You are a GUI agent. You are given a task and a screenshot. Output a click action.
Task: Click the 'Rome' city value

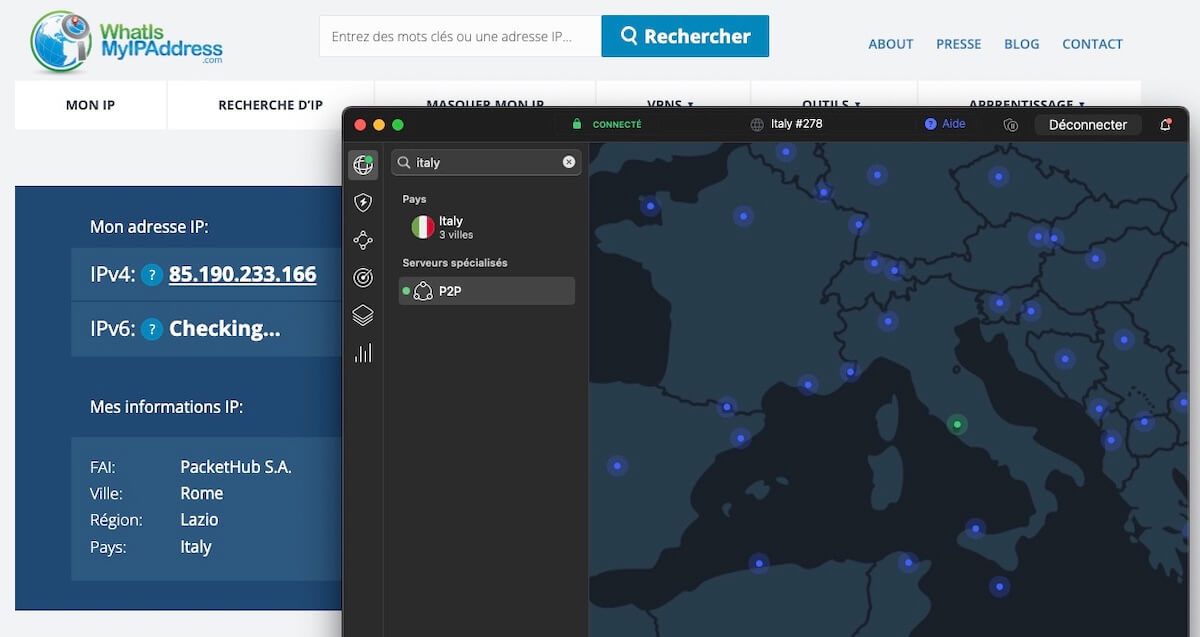point(202,494)
